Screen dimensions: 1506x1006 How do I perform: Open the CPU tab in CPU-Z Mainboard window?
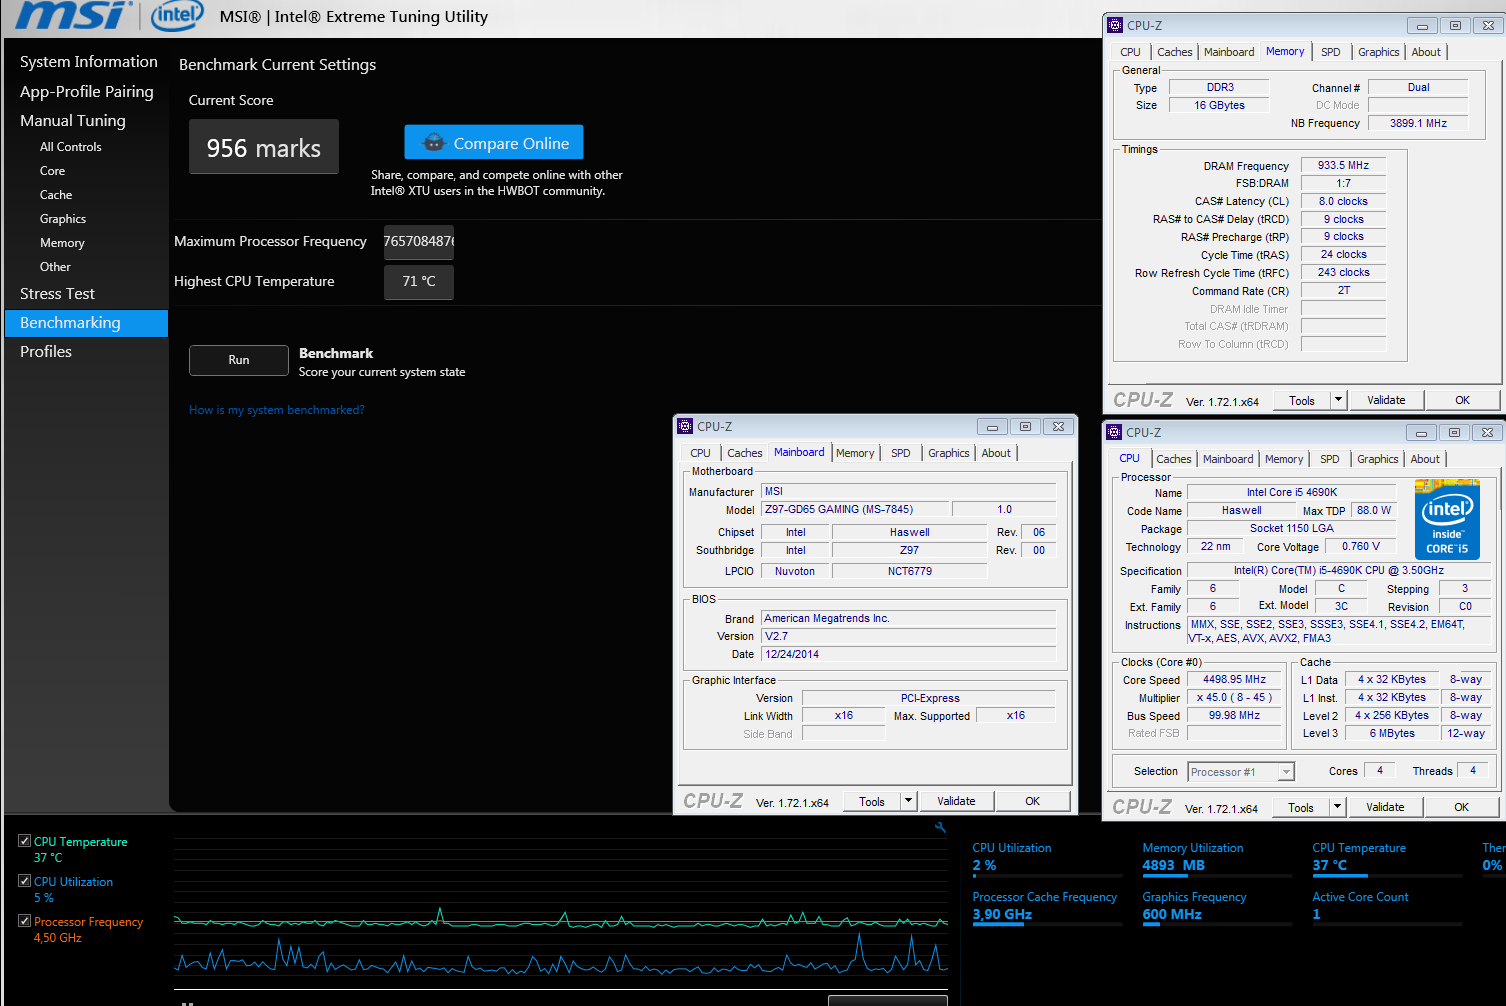point(700,453)
